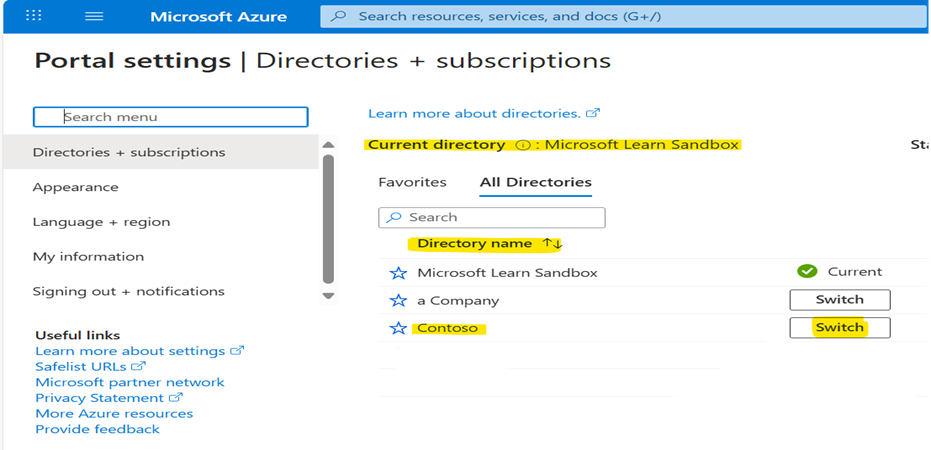Open Learn more about directories link

point(484,113)
